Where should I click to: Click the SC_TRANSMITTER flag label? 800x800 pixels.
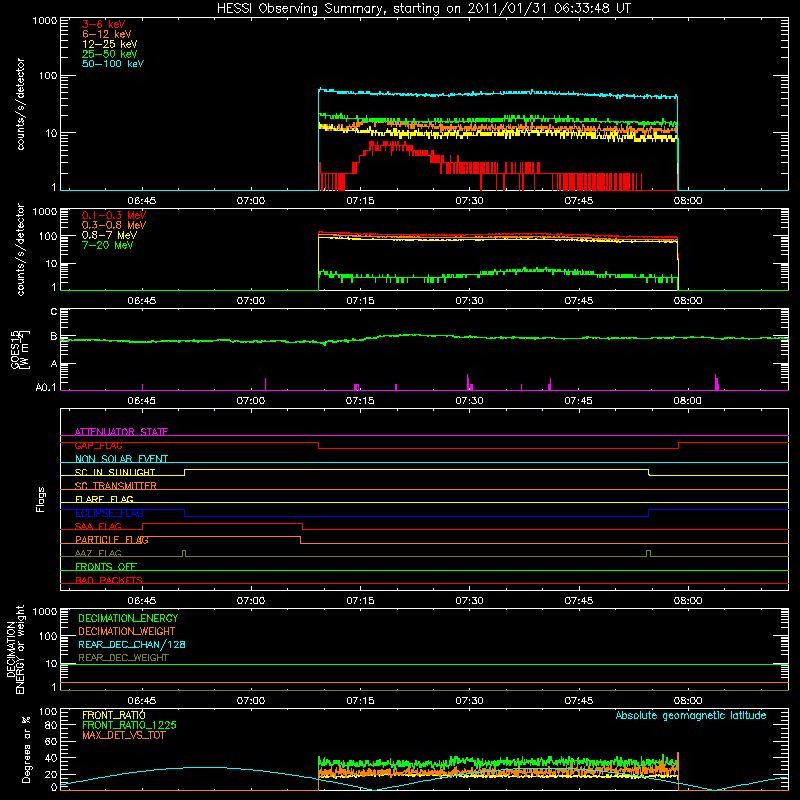tap(116, 486)
